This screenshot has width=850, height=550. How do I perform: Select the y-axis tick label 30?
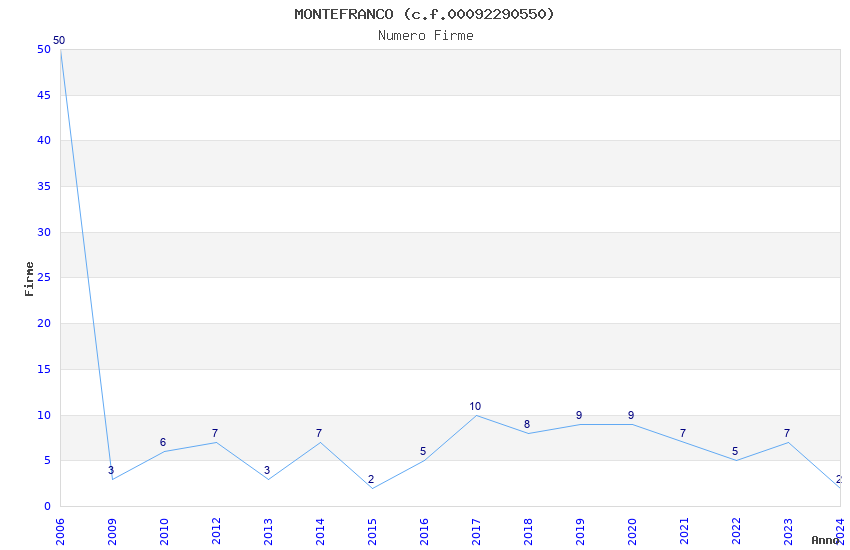pyautogui.click(x=44, y=232)
